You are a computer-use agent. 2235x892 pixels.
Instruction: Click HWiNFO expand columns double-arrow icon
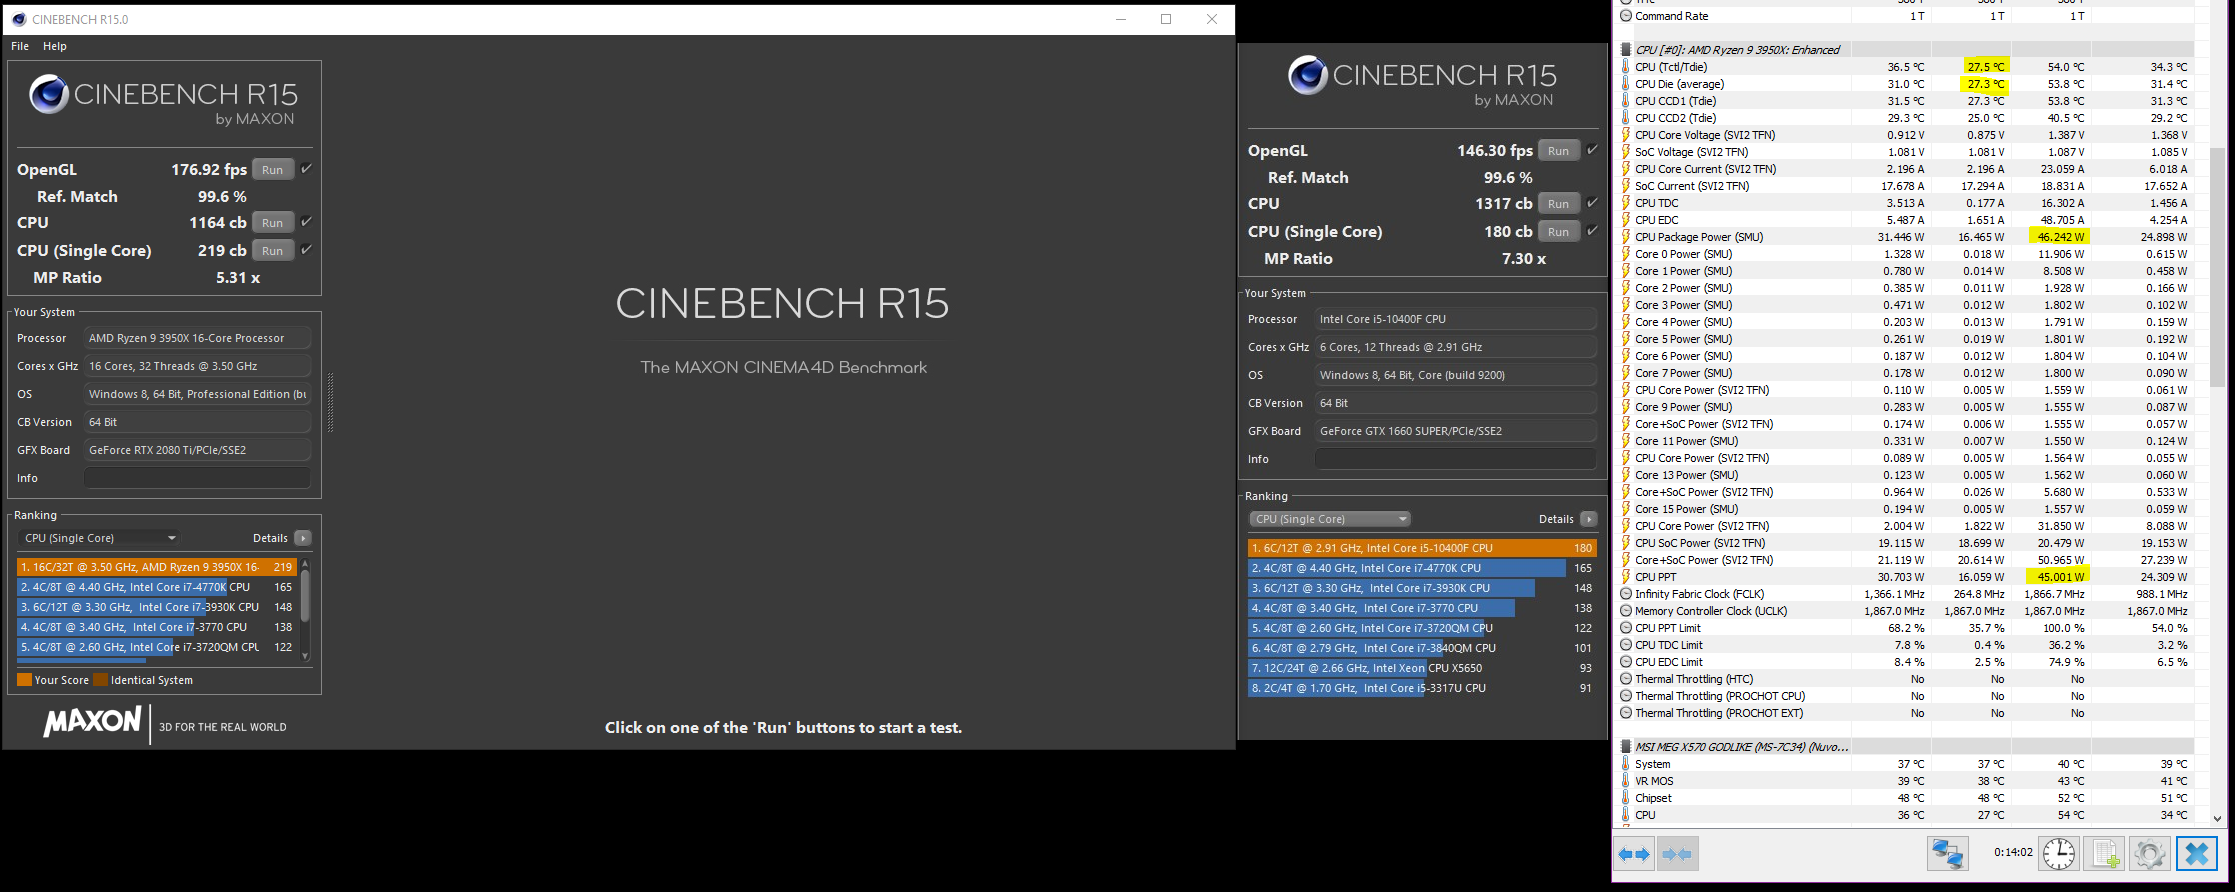click(x=1635, y=854)
